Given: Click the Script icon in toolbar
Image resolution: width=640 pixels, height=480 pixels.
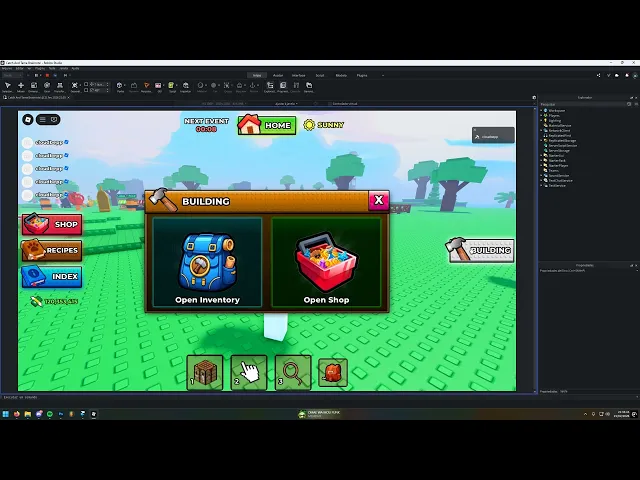Looking at the screenshot, I should point(172,85).
